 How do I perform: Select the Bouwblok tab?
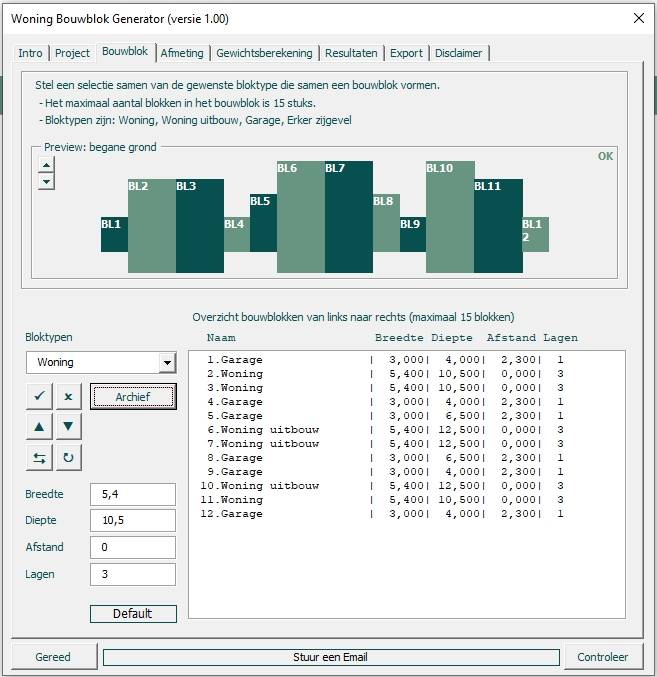pos(125,51)
